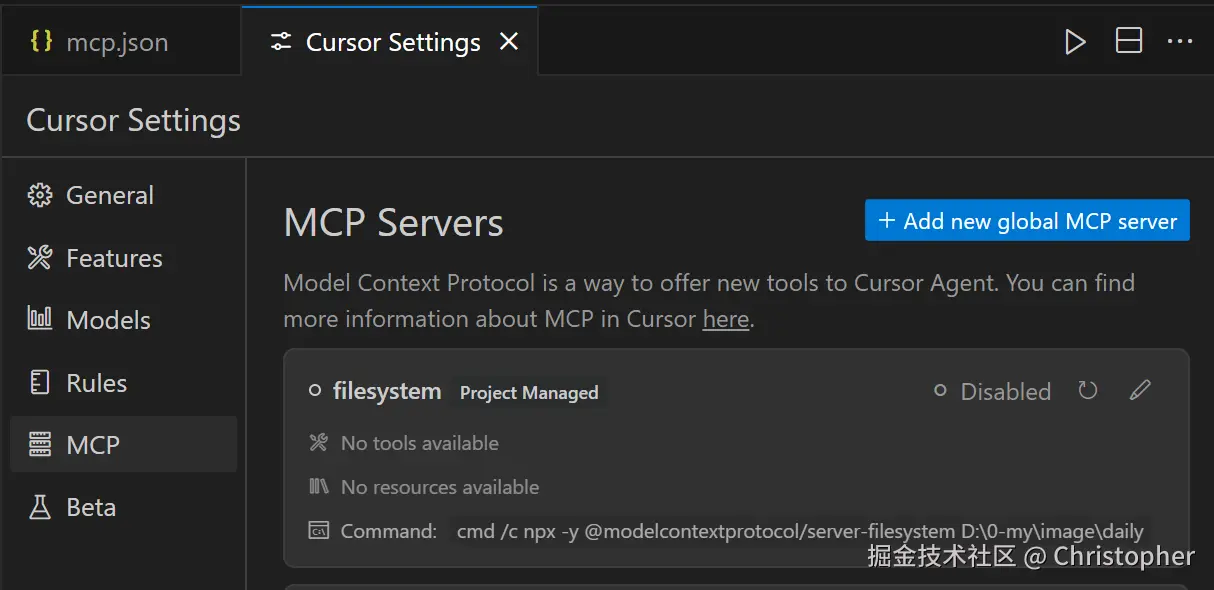1214x590 pixels.
Task: Toggle the Disabled status of the filesystem server
Action: coord(992,392)
